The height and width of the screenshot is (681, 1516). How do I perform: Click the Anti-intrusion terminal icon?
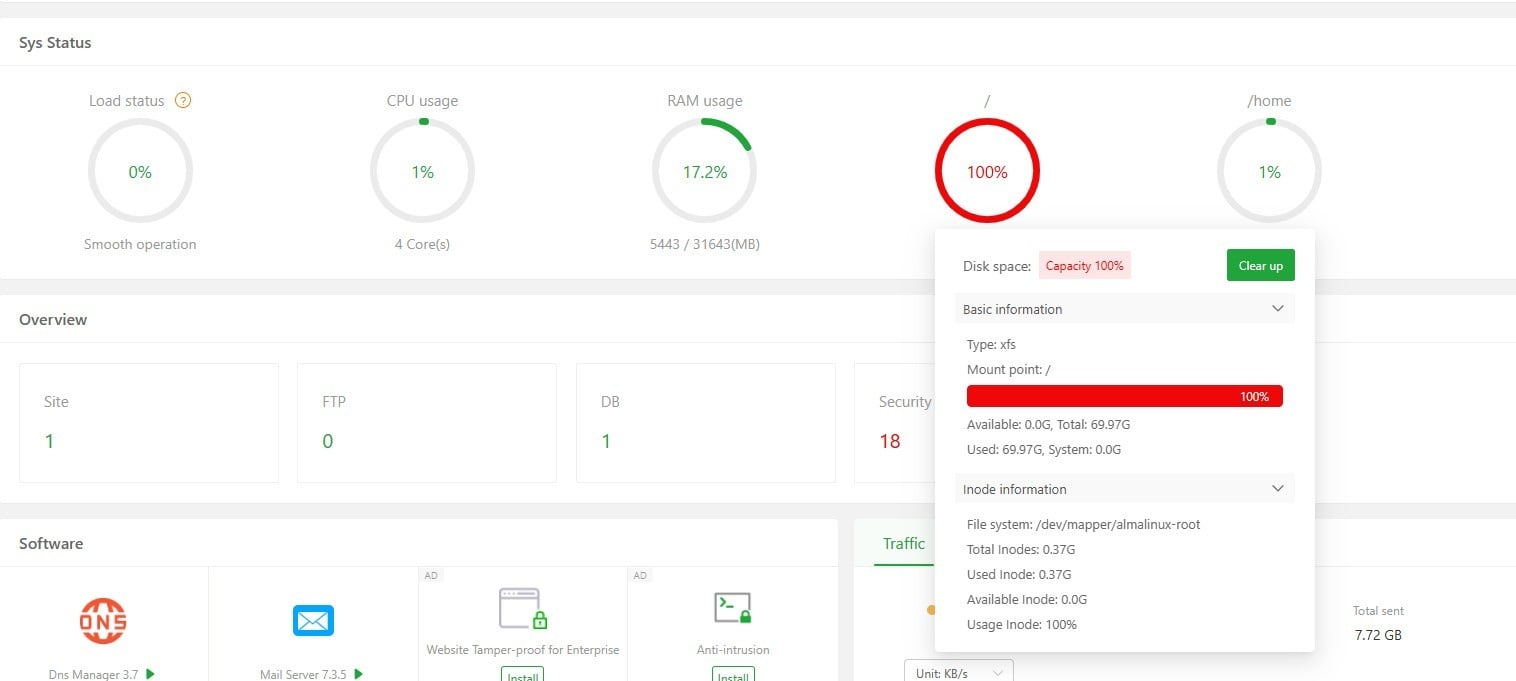tap(733, 608)
